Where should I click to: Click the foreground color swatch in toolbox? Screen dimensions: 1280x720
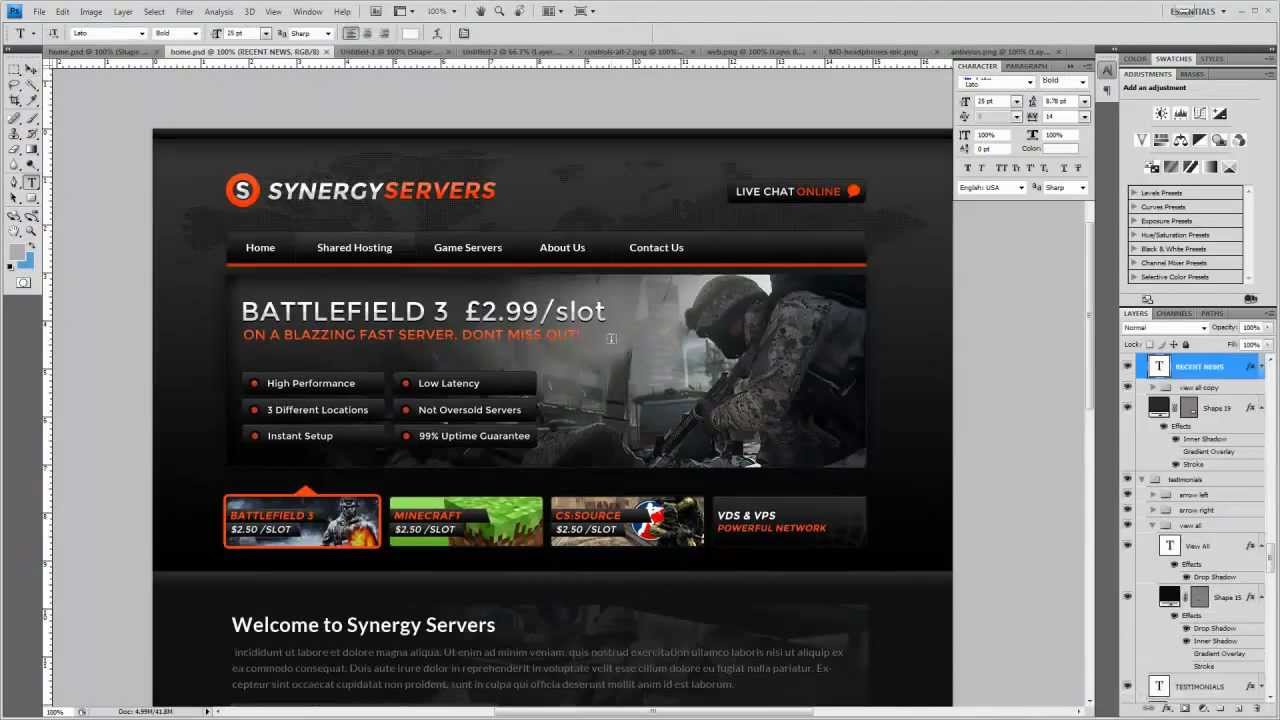pyautogui.click(x=17, y=252)
